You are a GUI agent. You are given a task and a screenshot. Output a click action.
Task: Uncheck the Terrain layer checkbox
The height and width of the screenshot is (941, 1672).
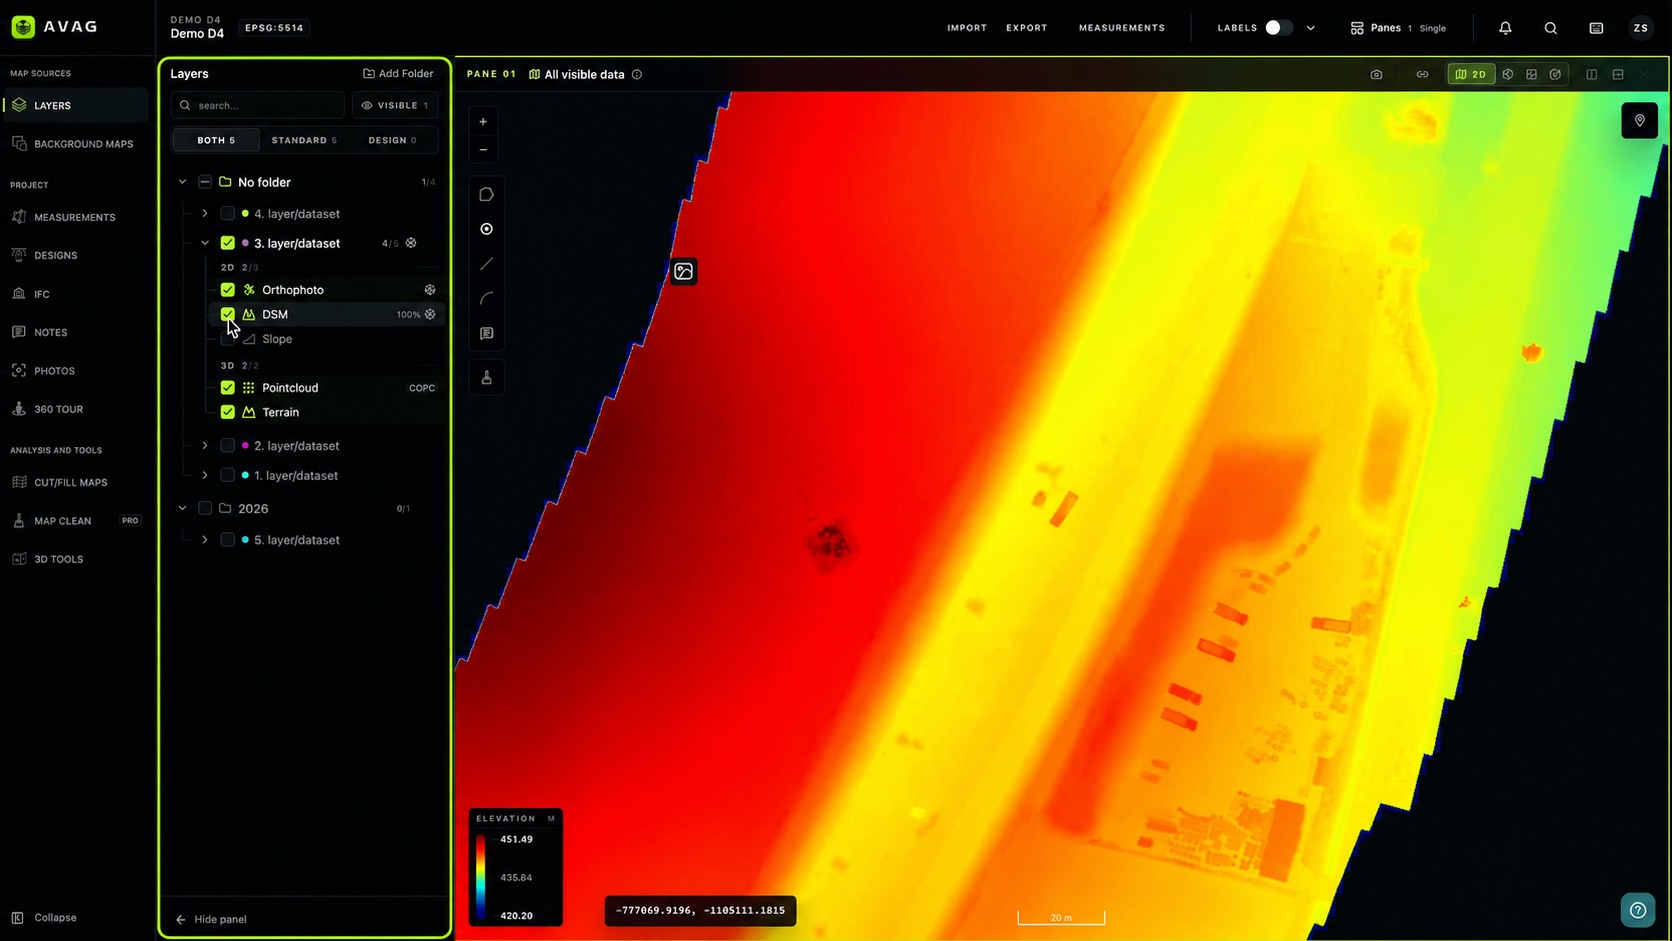point(228,412)
